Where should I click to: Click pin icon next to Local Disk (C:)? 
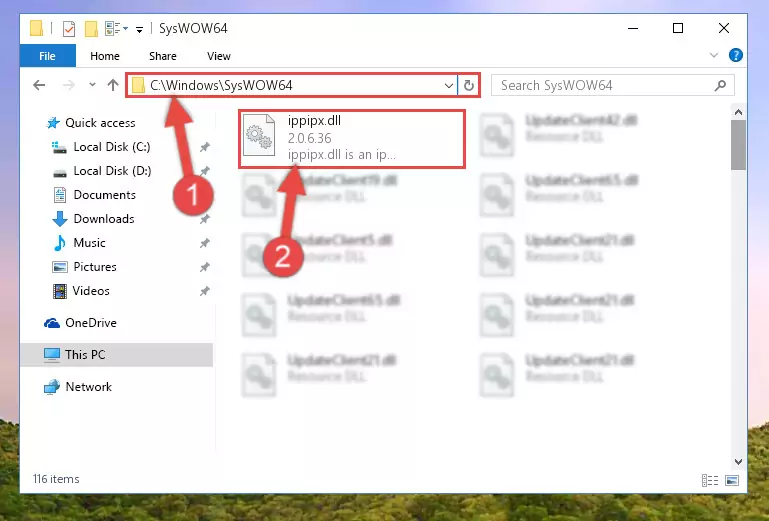coord(205,147)
